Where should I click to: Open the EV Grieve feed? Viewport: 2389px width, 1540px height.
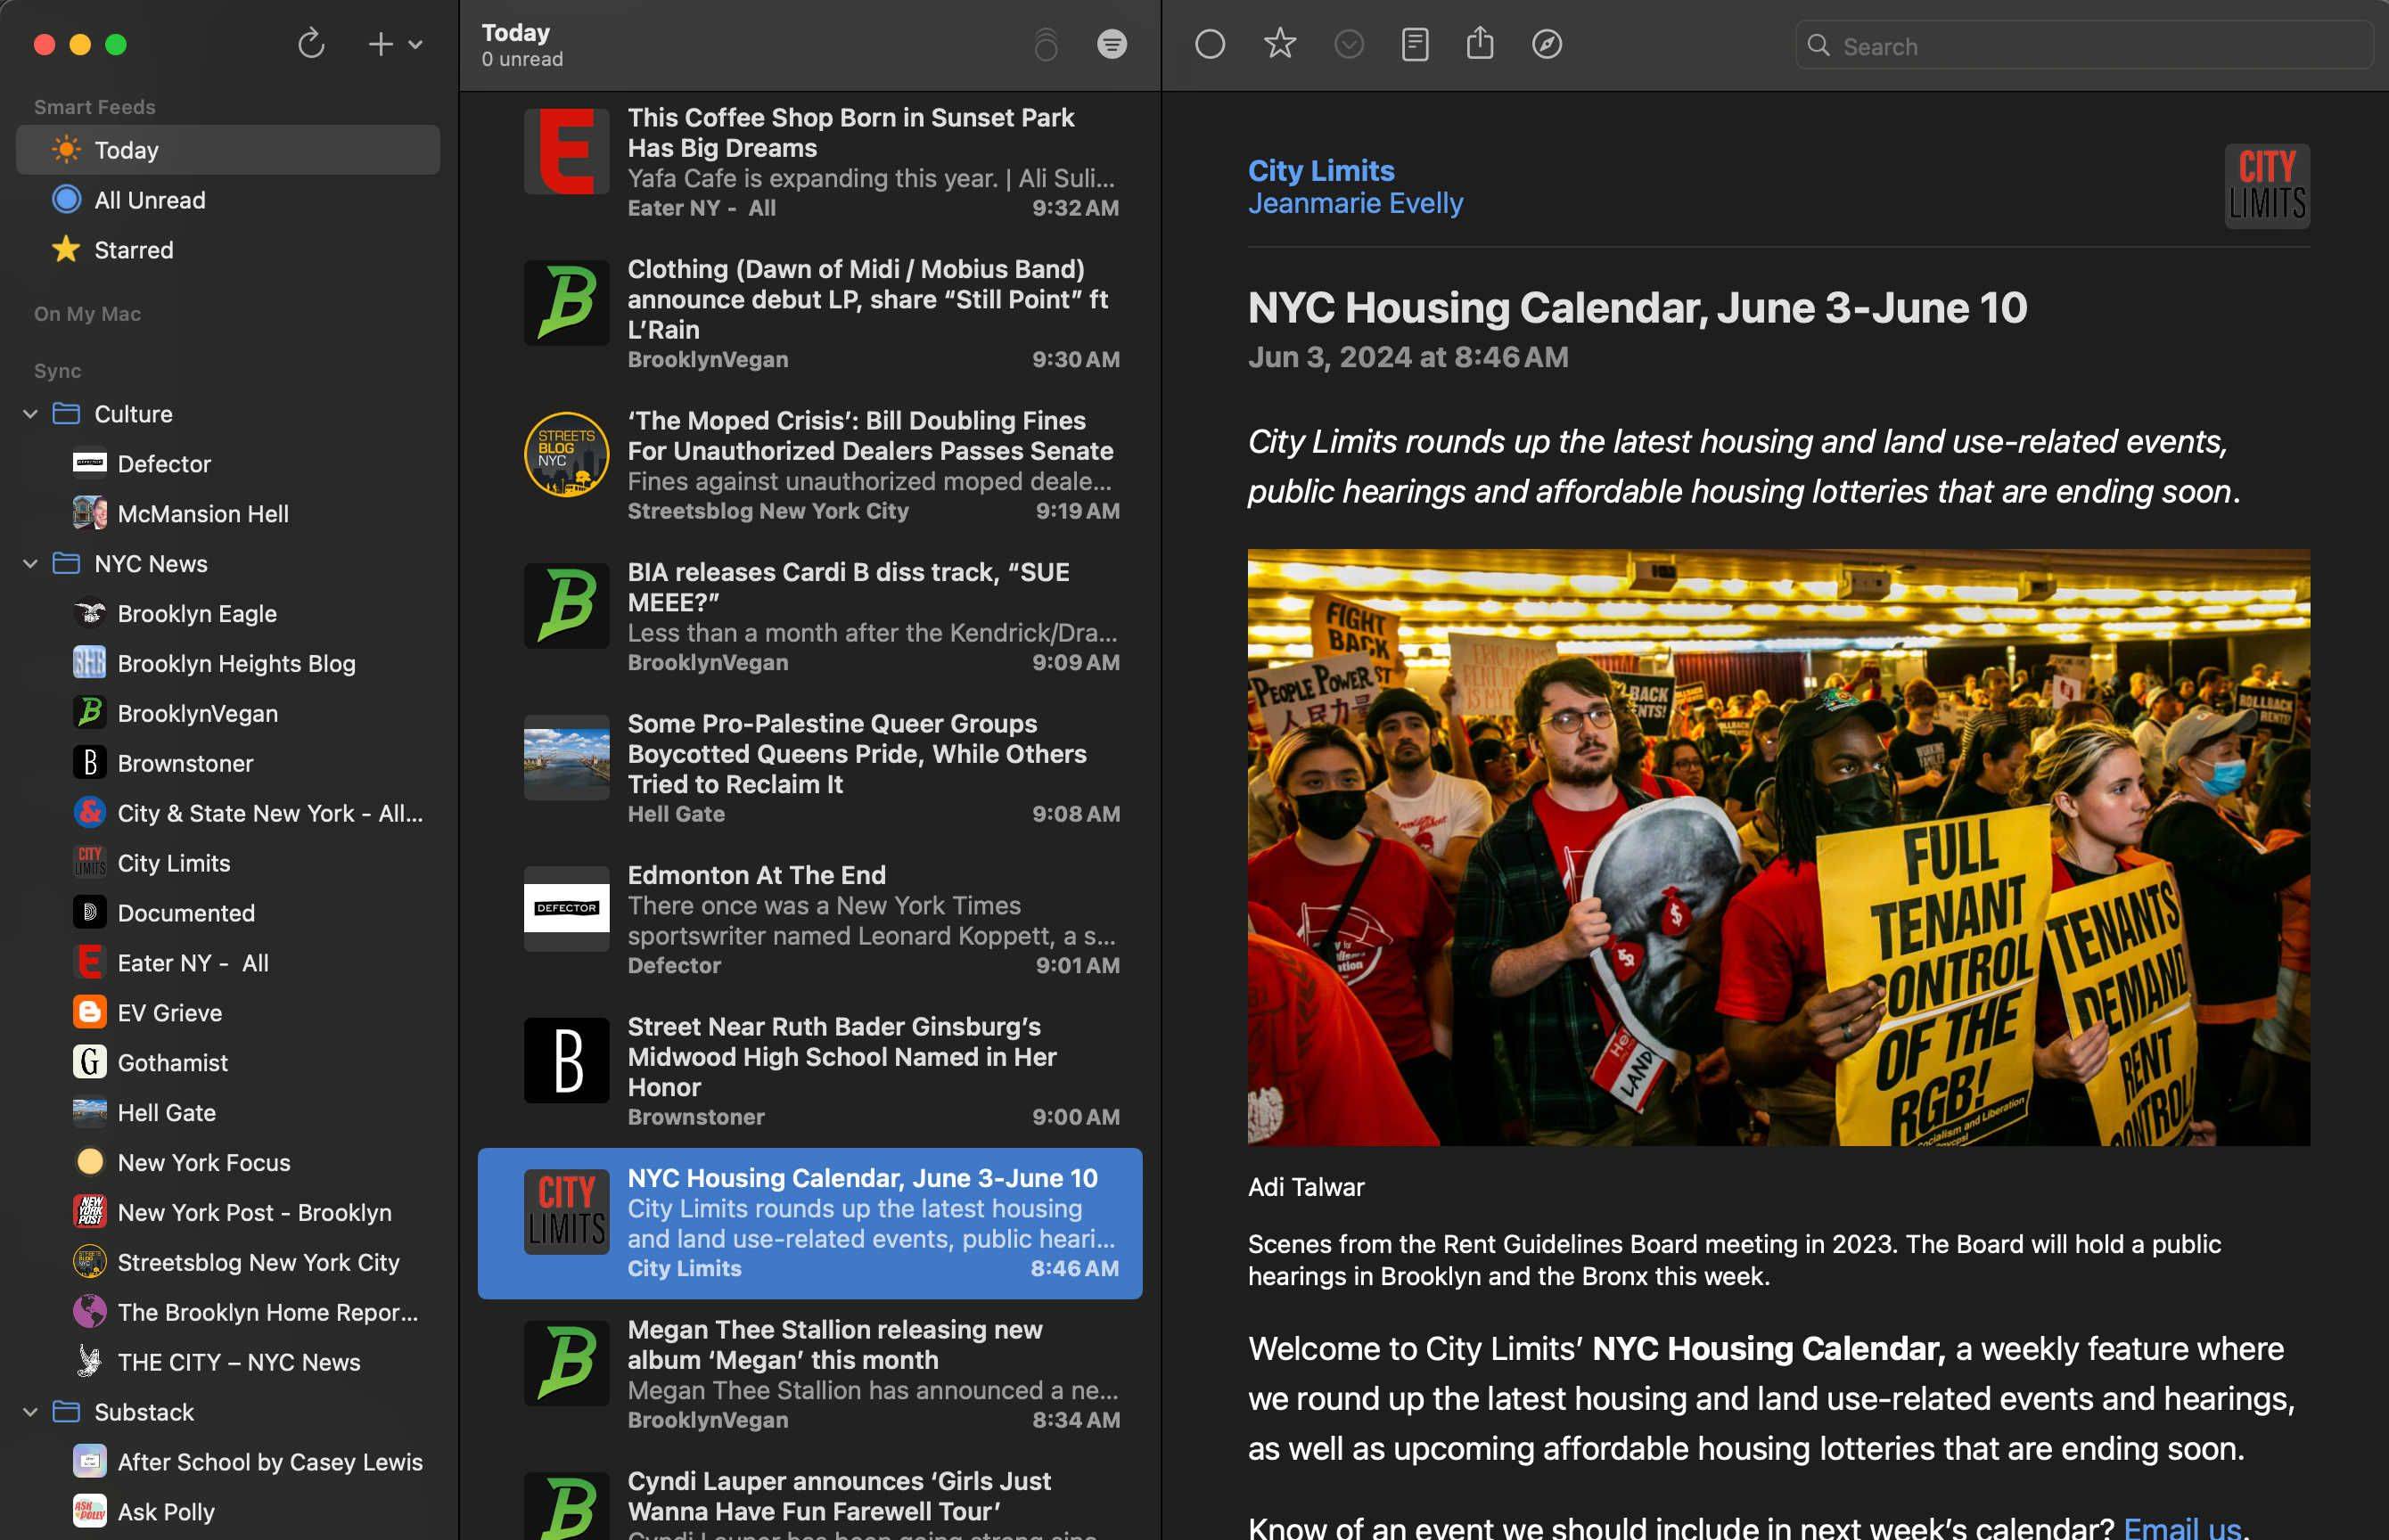pos(228,1013)
